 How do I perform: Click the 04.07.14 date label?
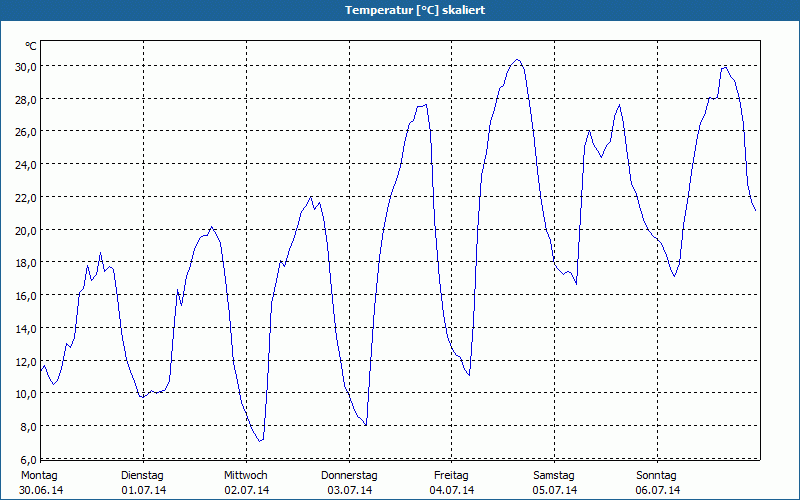click(x=452, y=491)
